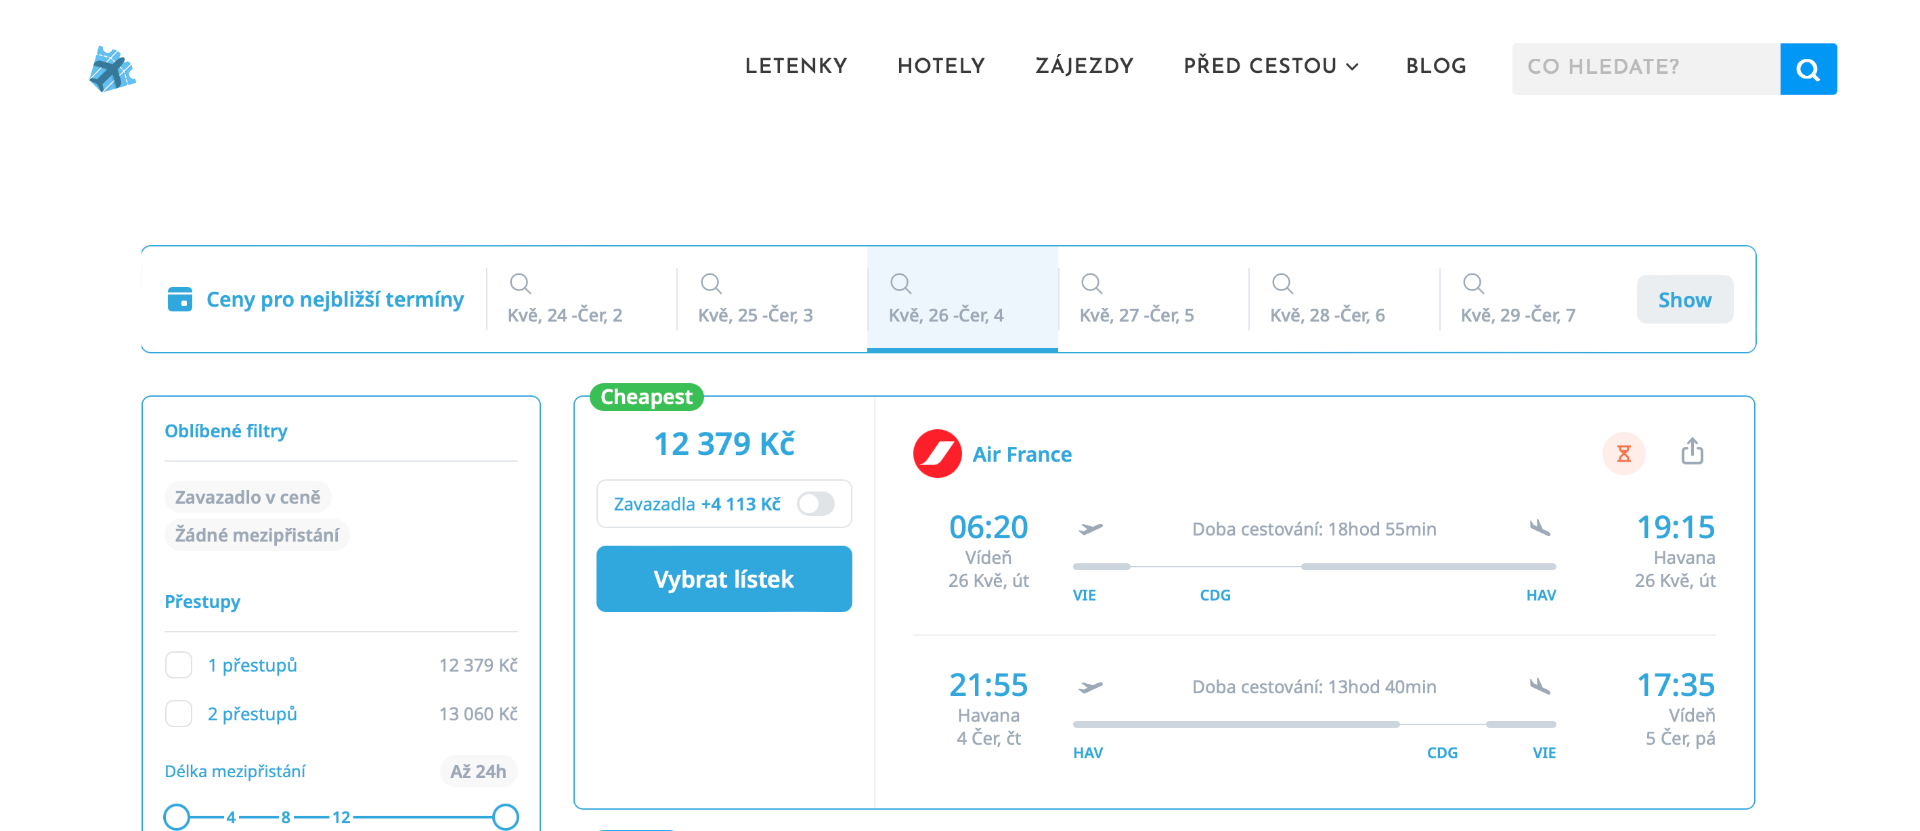Image resolution: width=1920 pixels, height=831 pixels.
Task: Toggle the Zavazadla +4 113 Kč switch
Action: [x=815, y=504]
